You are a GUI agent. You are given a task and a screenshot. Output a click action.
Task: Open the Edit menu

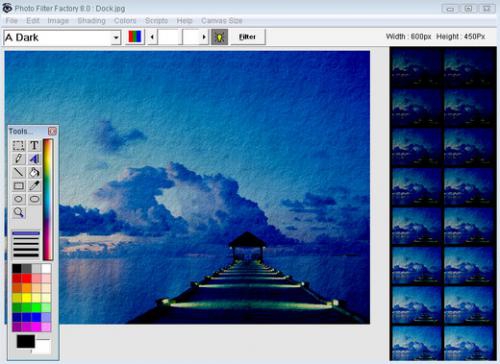(x=33, y=21)
